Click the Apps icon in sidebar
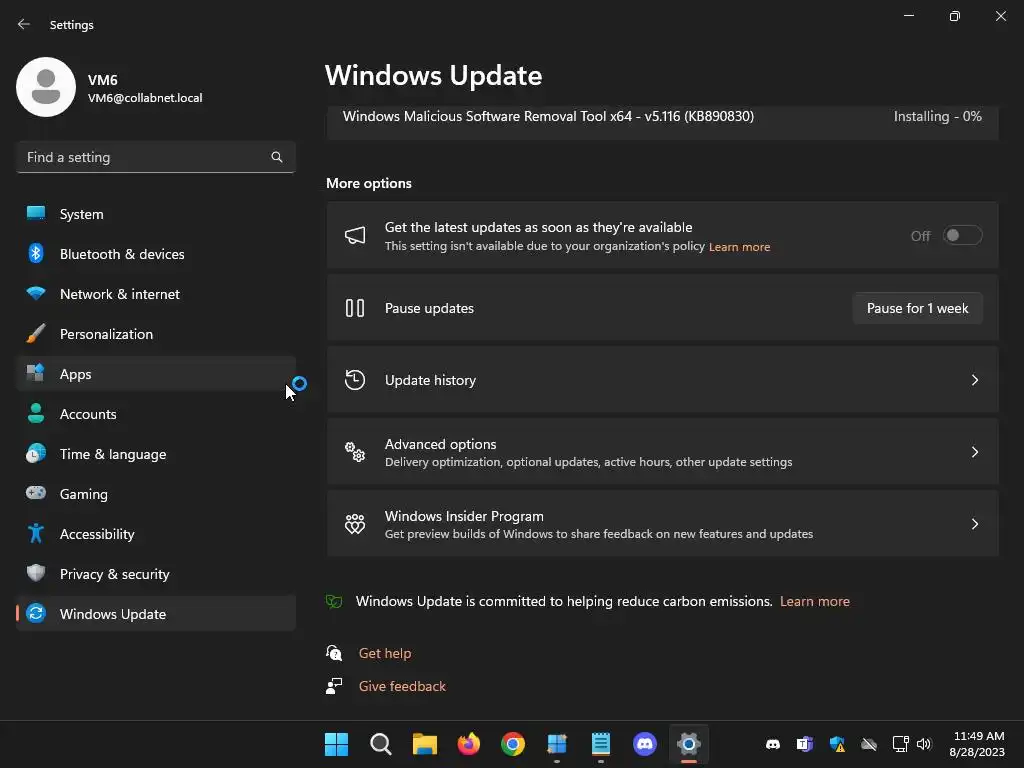1024x768 pixels. click(36, 374)
